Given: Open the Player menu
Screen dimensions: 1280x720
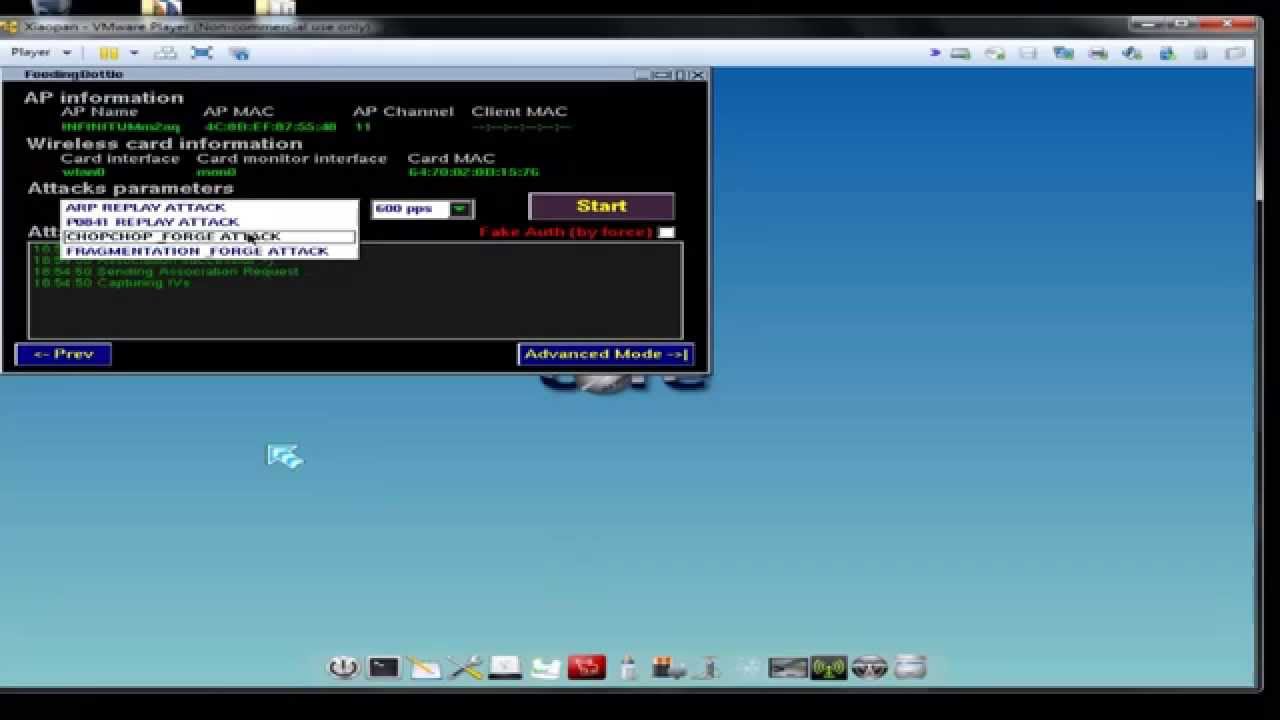Looking at the screenshot, I should click(41, 52).
